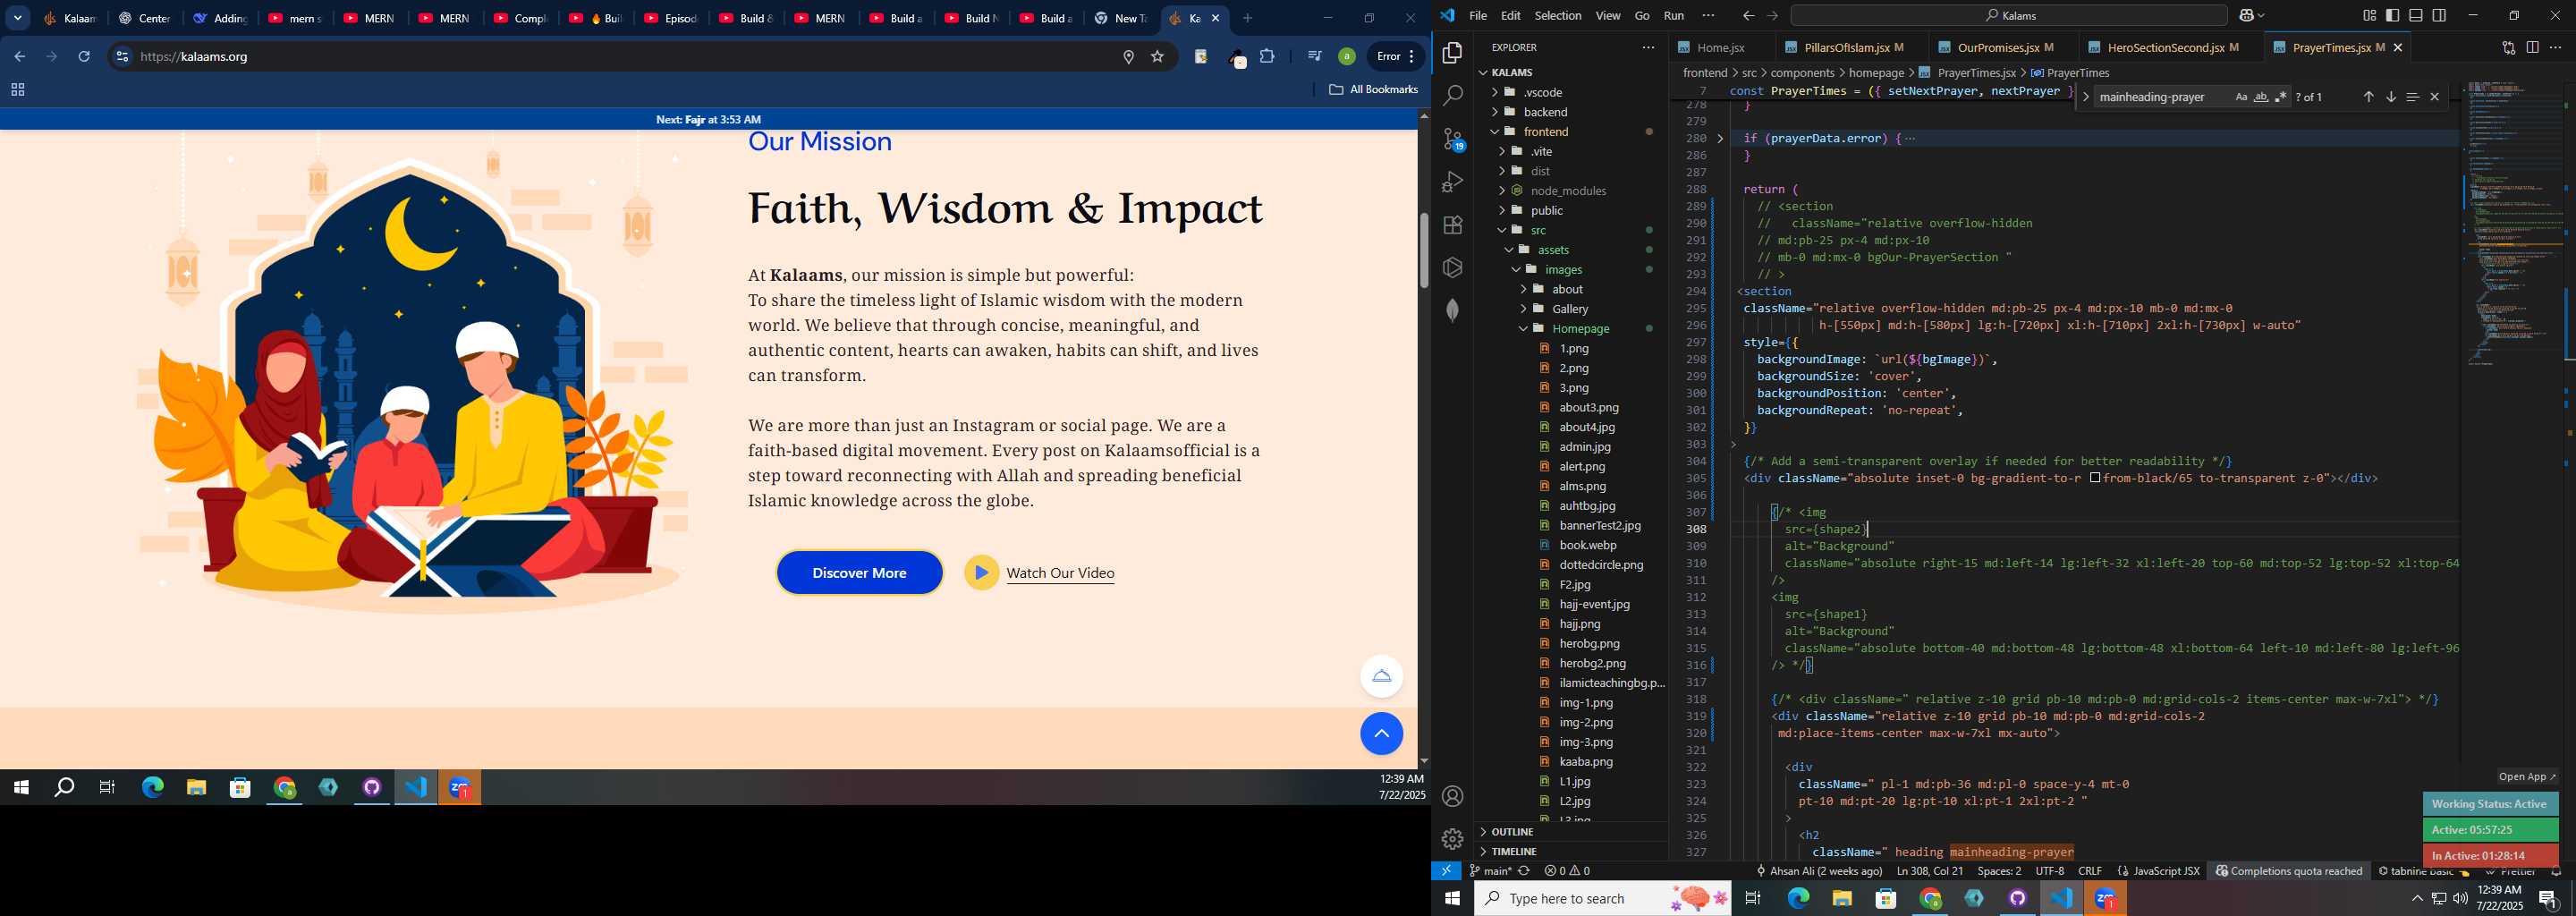Viewport: 2576px width, 916px height.
Task: Toggle Match Whole Word in find widget
Action: pos(2261,97)
